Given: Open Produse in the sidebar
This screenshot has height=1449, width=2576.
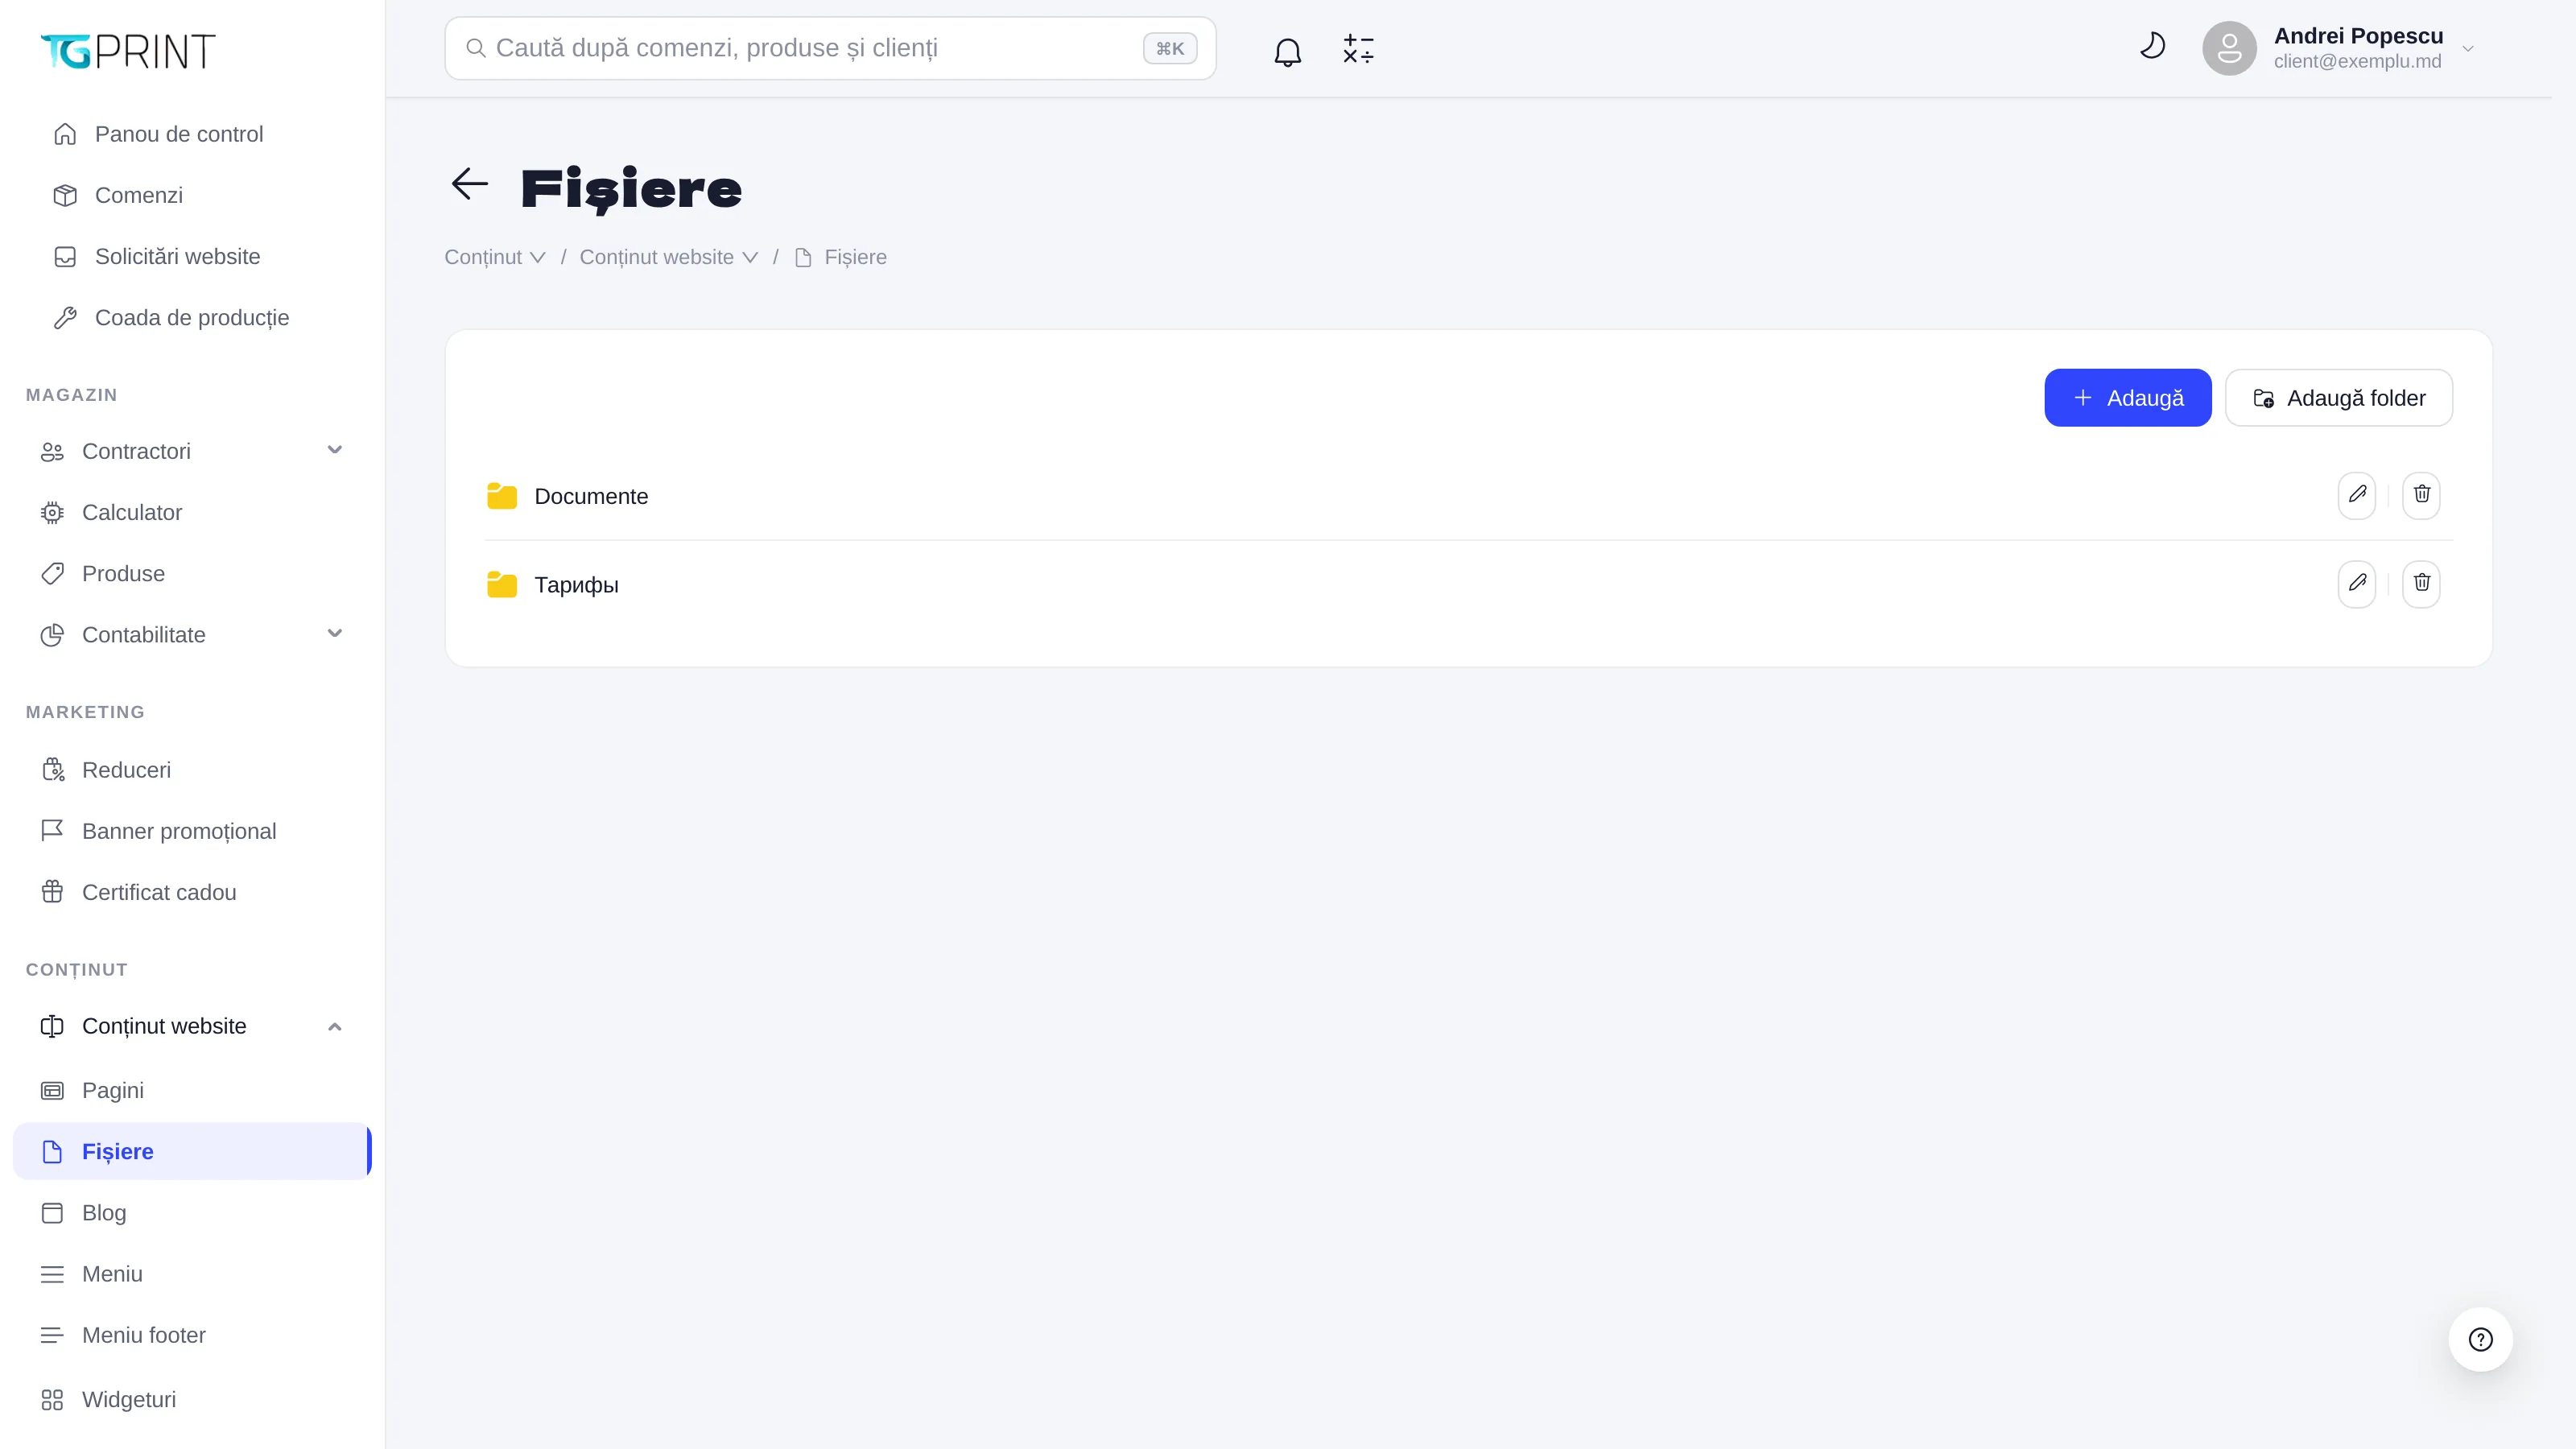Looking at the screenshot, I should (193, 573).
